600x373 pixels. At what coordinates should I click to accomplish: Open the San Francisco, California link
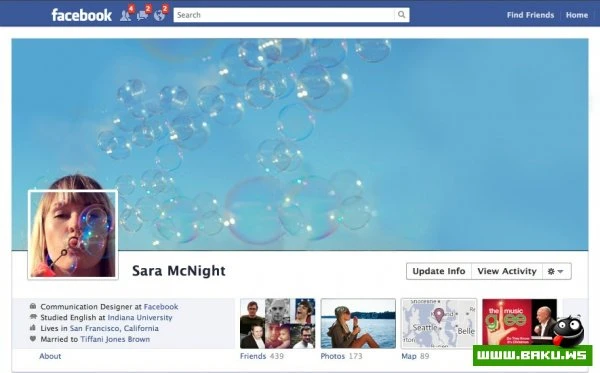[114, 328]
